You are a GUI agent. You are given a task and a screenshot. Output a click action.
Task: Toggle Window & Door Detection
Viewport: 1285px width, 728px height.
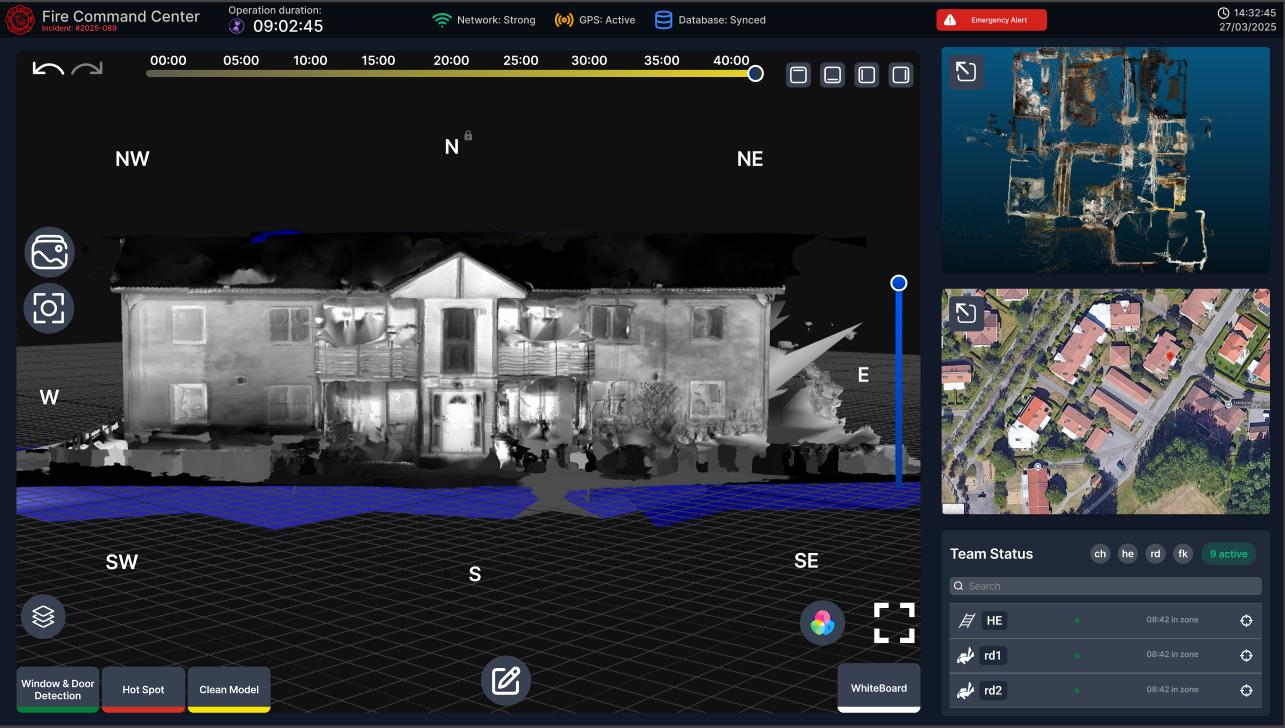tap(58, 689)
